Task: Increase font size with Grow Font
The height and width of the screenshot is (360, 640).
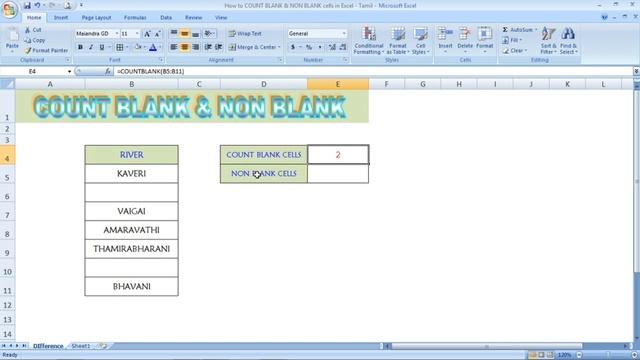Action: pos(147,34)
